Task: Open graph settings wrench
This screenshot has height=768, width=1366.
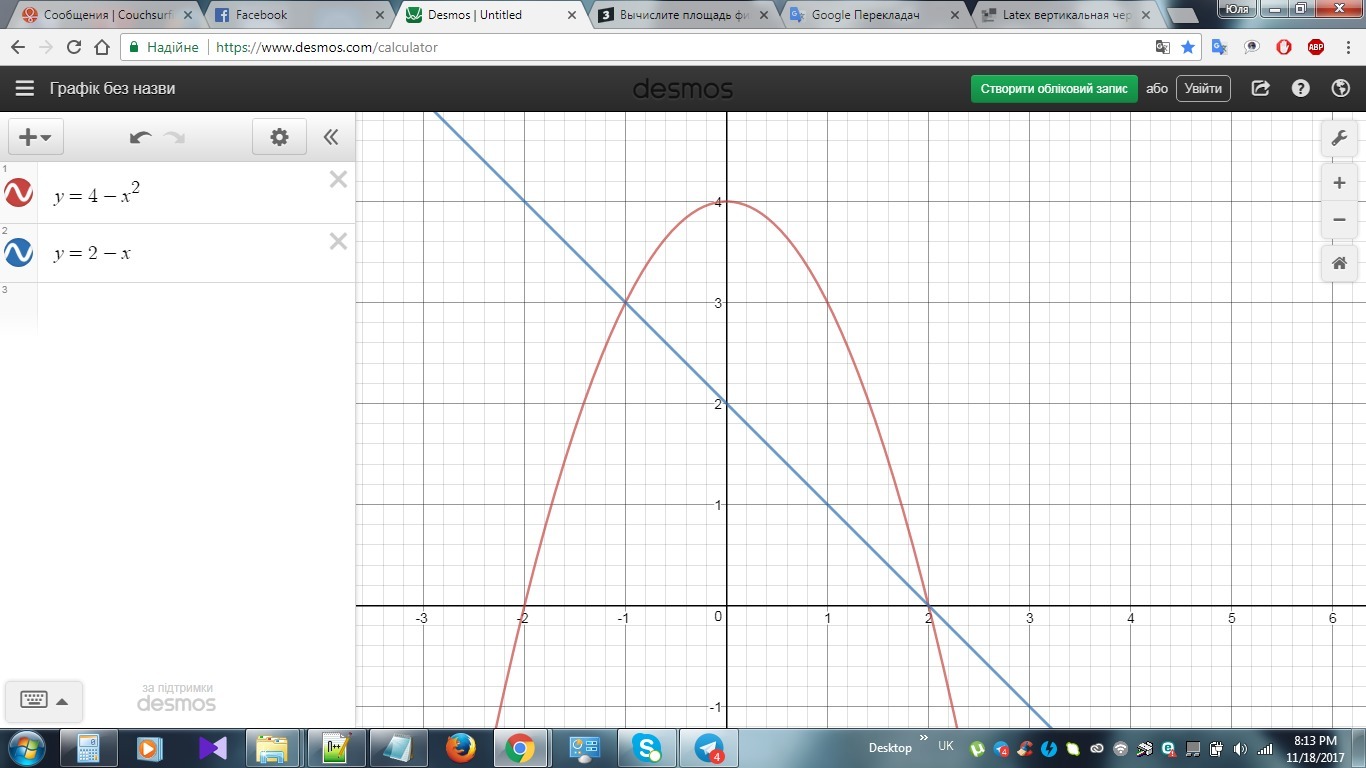Action: (1339, 138)
